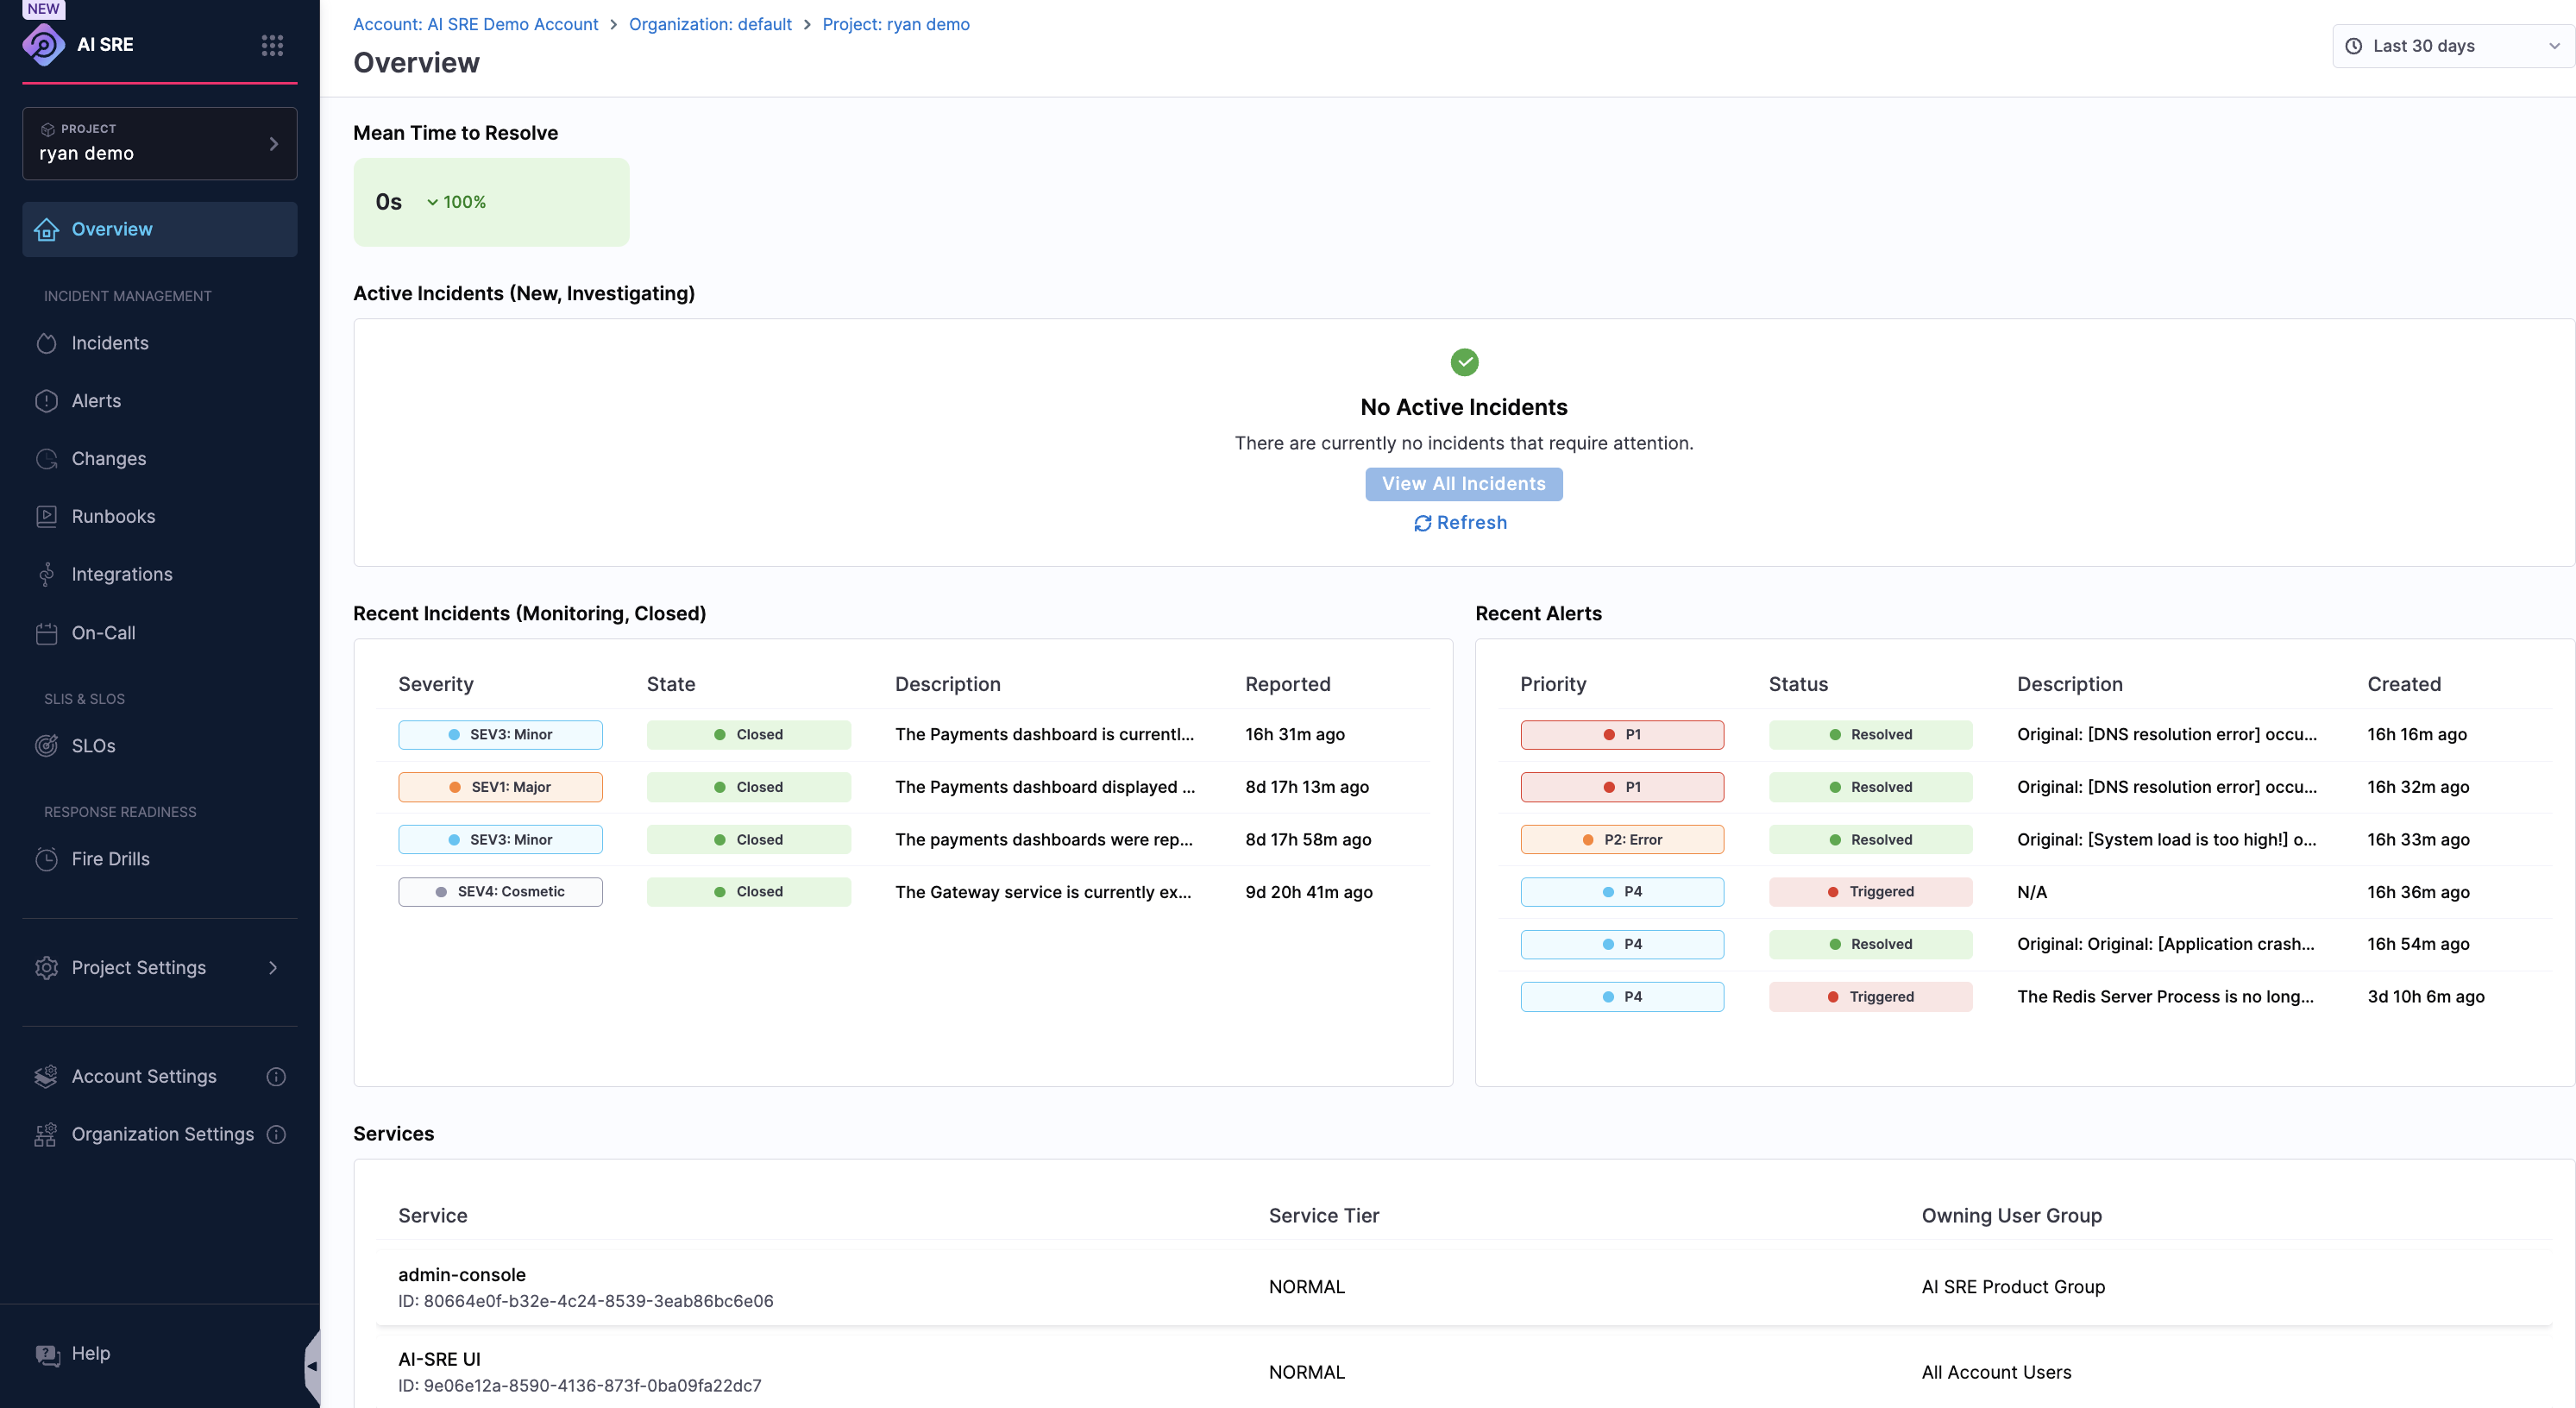The width and height of the screenshot is (2576, 1408).
Task: Select Integrations in the sidebar
Action: pos(160,574)
